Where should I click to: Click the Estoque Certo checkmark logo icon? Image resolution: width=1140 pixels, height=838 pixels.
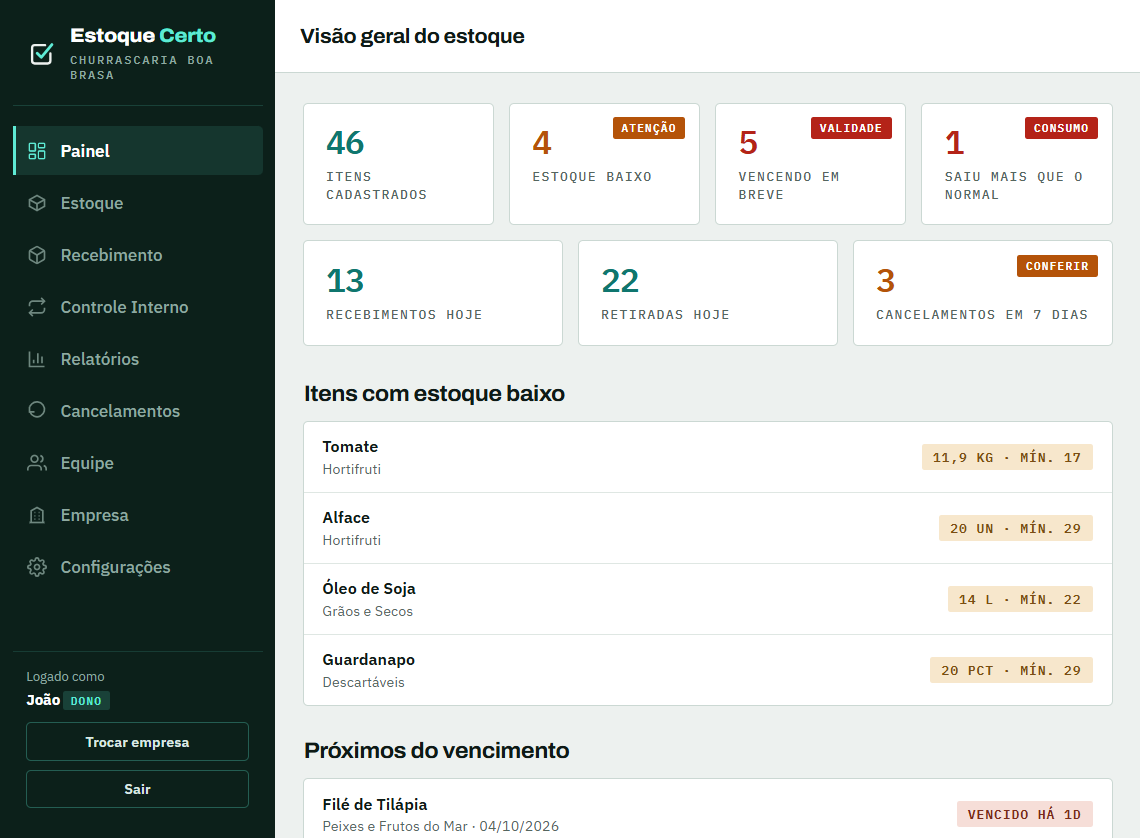coord(41,54)
